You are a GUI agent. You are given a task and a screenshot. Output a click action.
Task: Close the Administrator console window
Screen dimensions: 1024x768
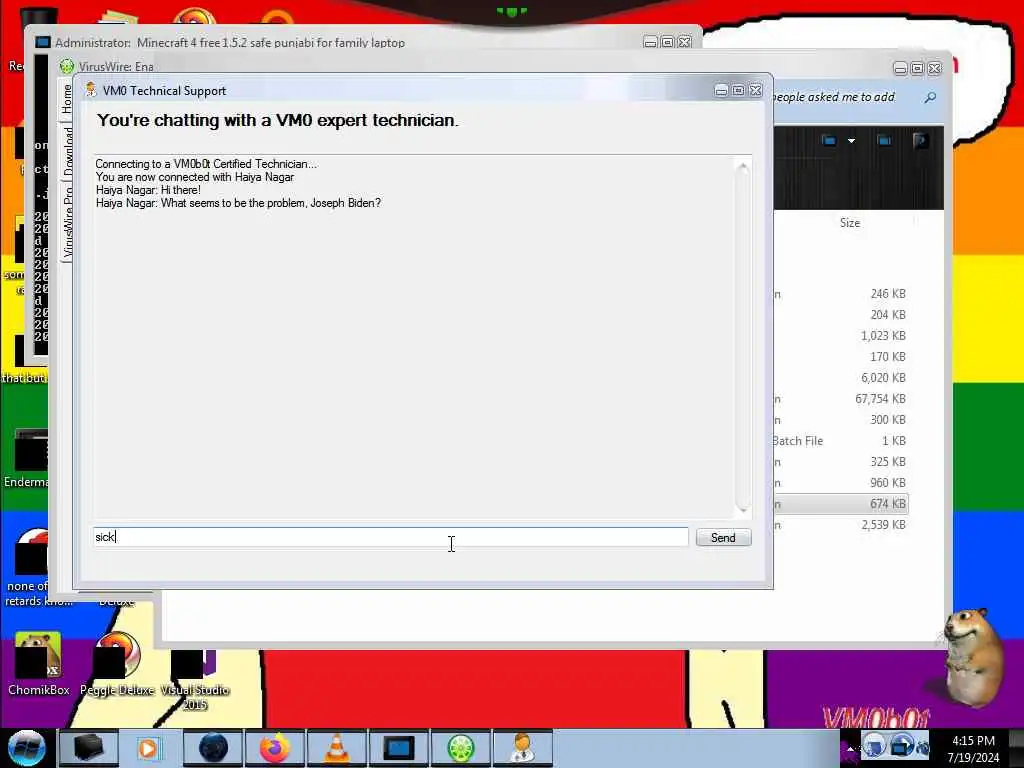[x=684, y=42]
